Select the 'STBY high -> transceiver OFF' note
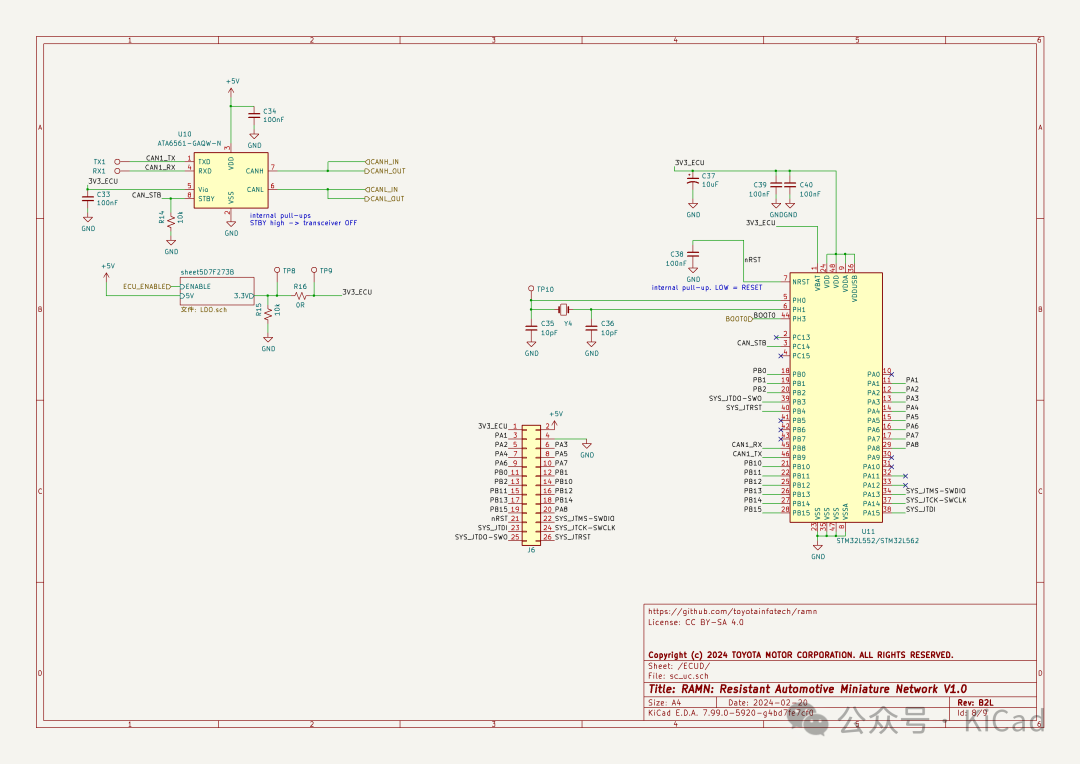The width and height of the screenshot is (1080, 764). click(303, 223)
